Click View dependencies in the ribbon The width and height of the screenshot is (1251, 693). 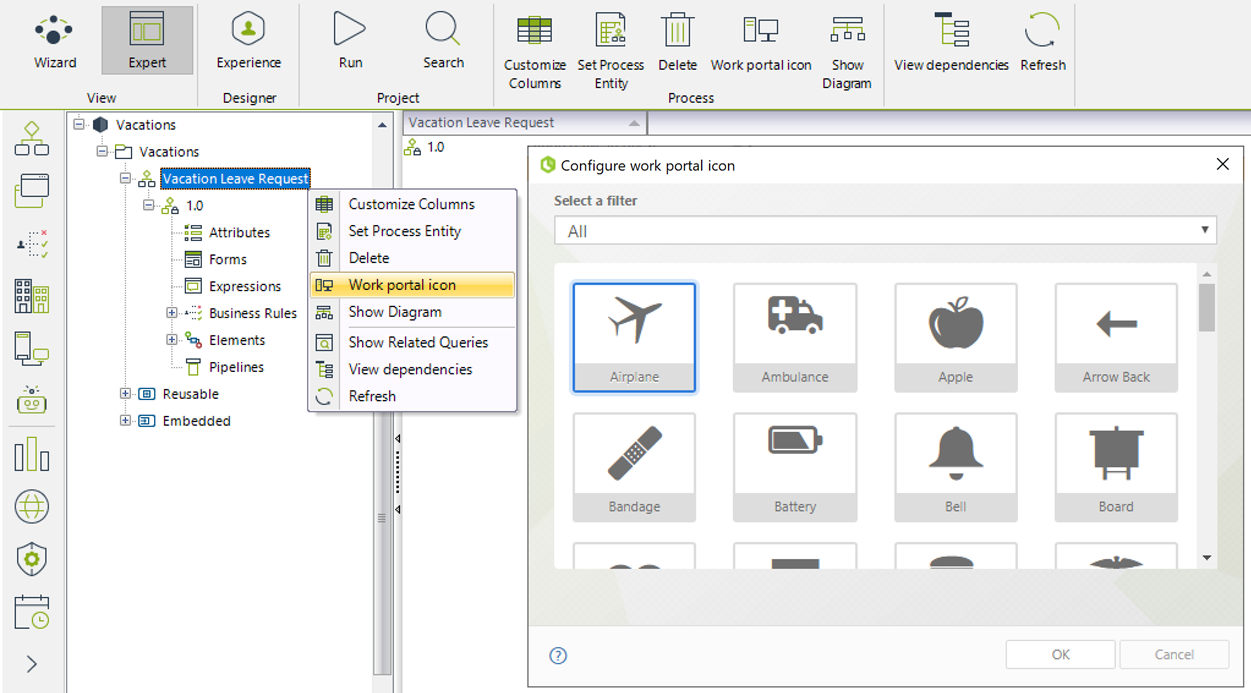[951, 41]
